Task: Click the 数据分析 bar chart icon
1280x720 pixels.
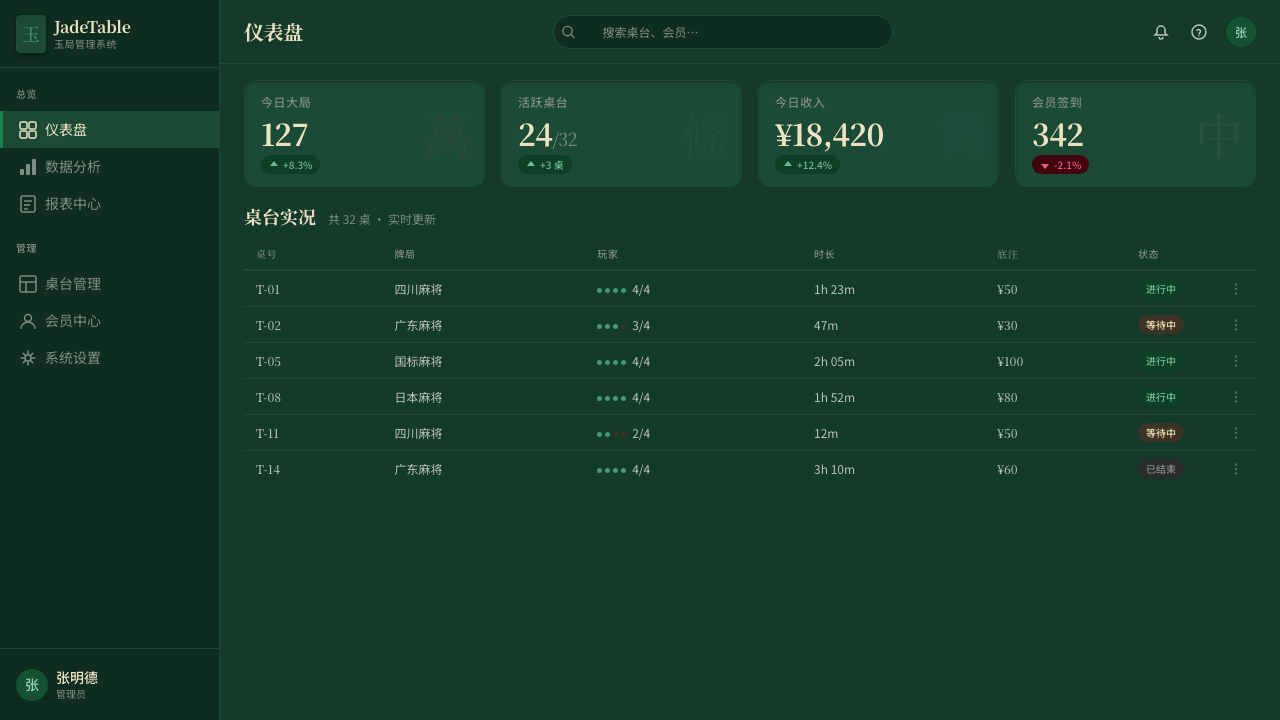Action: (x=28, y=167)
